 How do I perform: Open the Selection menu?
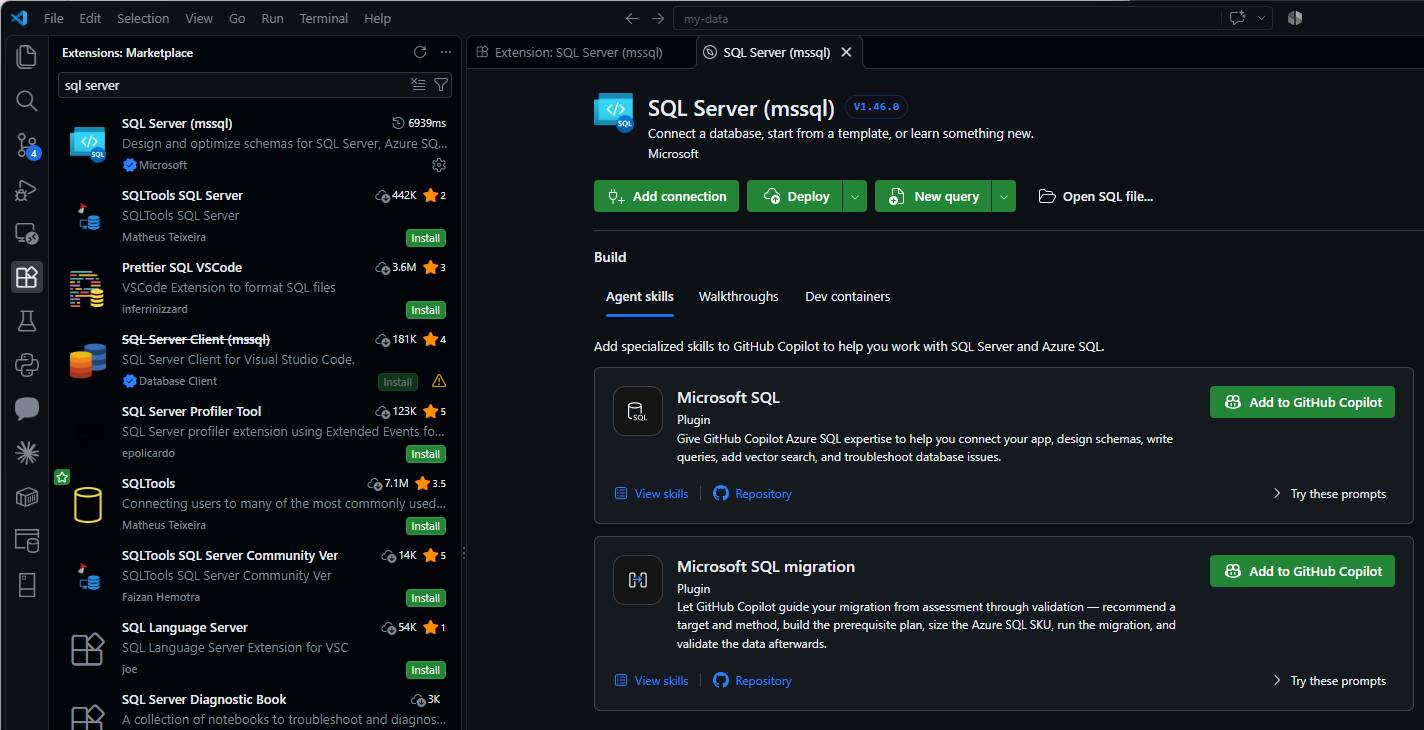tap(143, 18)
